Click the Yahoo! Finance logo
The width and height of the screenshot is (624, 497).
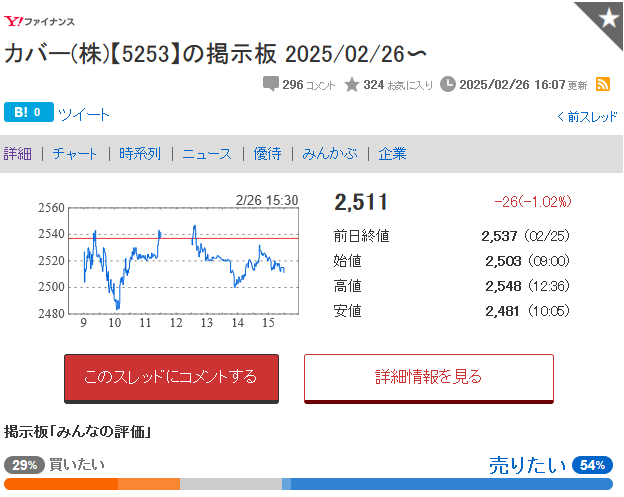39,21
